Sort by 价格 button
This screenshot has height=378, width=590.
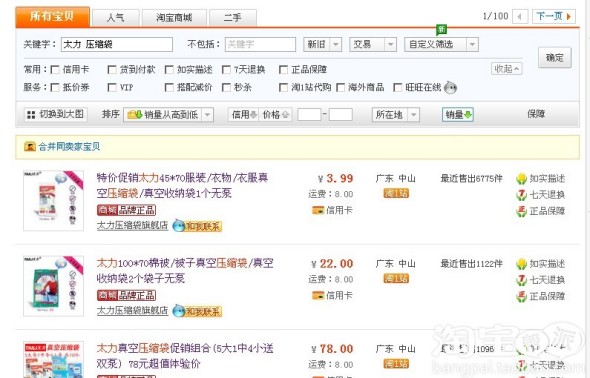coord(275,115)
